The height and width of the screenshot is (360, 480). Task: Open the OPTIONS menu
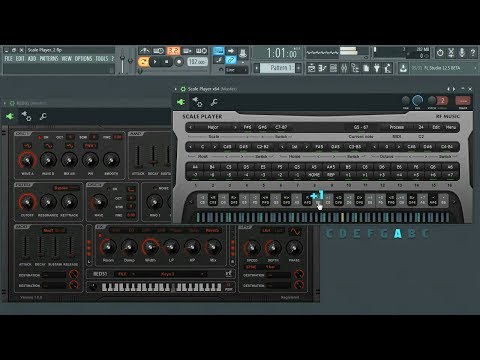(x=83, y=59)
